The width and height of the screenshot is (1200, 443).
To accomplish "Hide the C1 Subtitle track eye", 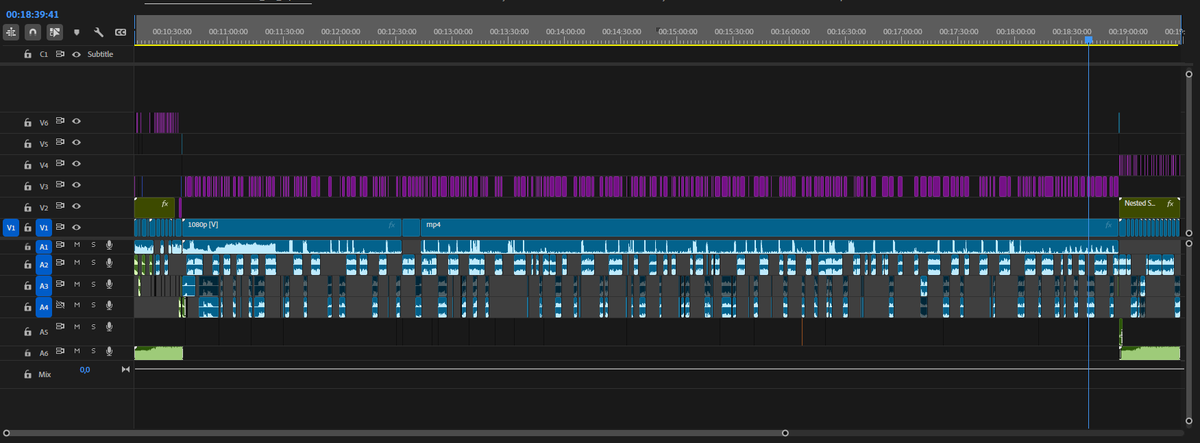I will tap(76, 54).
